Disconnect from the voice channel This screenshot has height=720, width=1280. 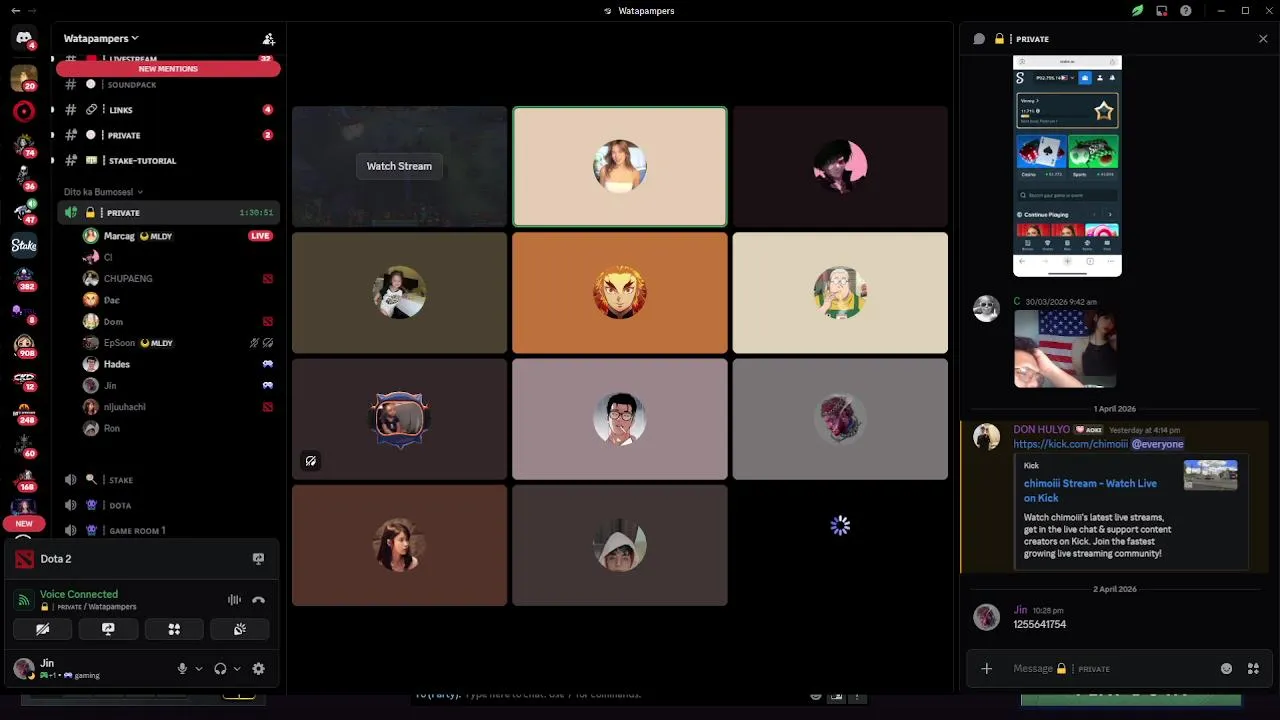[x=258, y=600]
